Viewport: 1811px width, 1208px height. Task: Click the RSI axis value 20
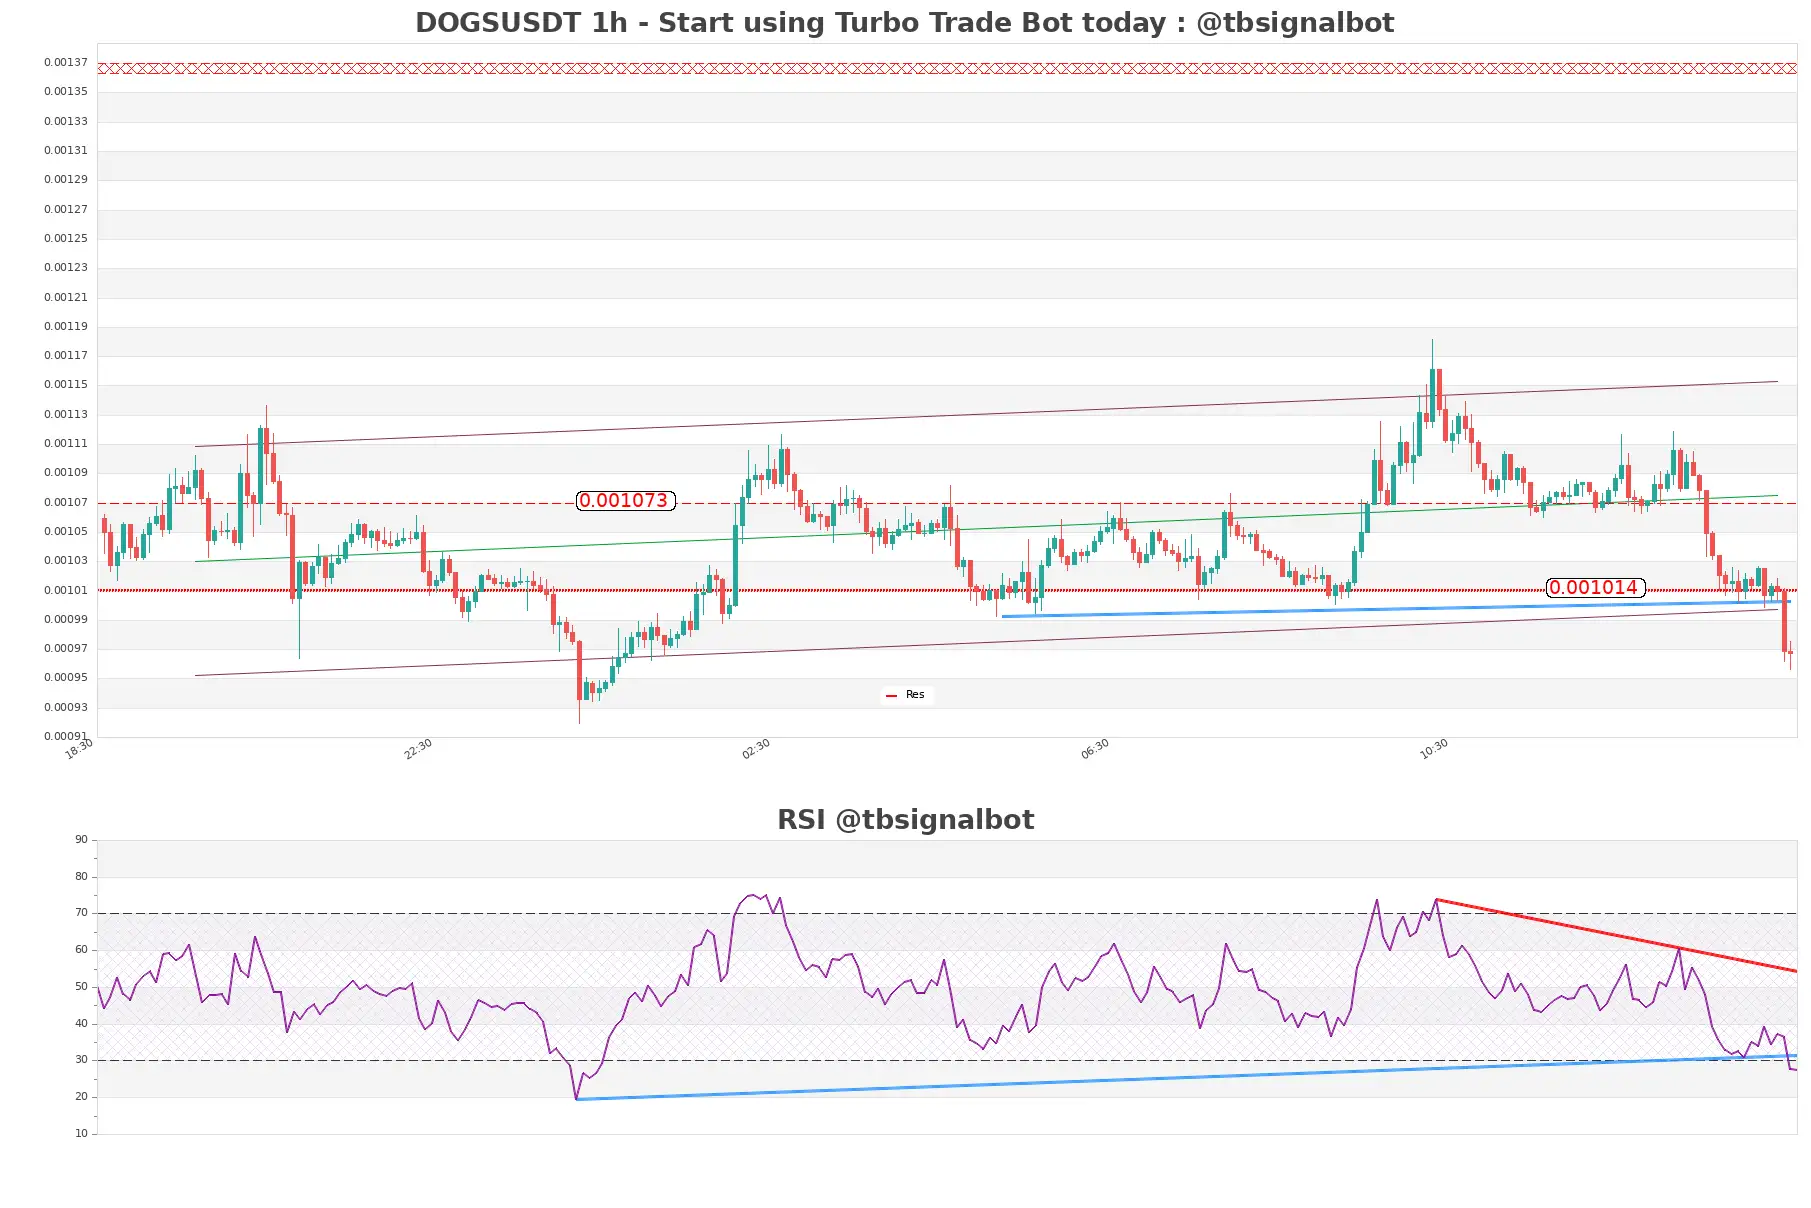tap(81, 1096)
